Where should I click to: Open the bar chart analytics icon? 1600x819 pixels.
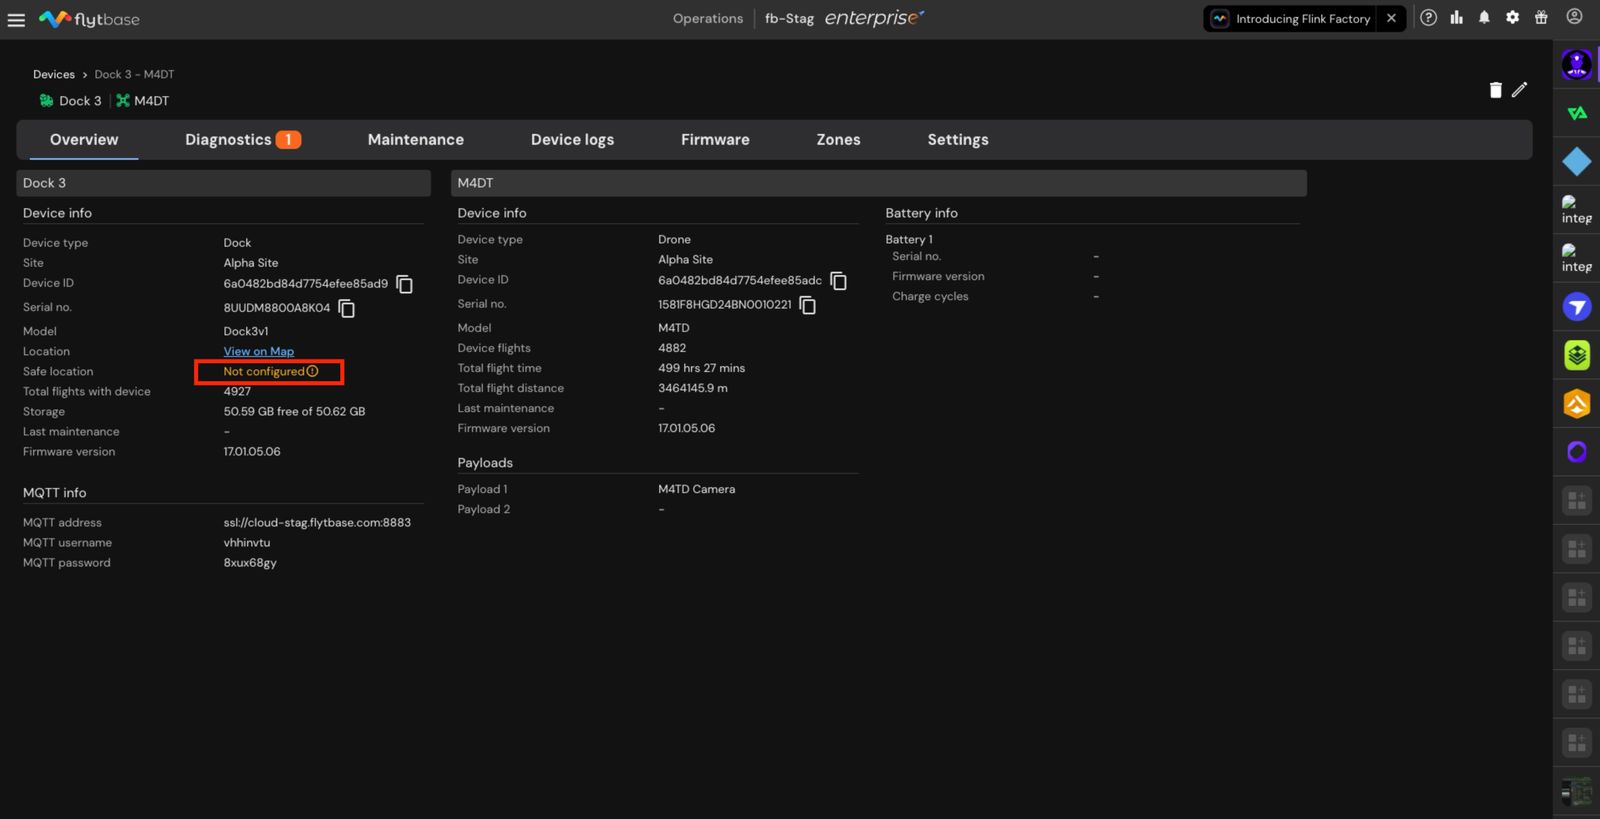click(x=1456, y=18)
